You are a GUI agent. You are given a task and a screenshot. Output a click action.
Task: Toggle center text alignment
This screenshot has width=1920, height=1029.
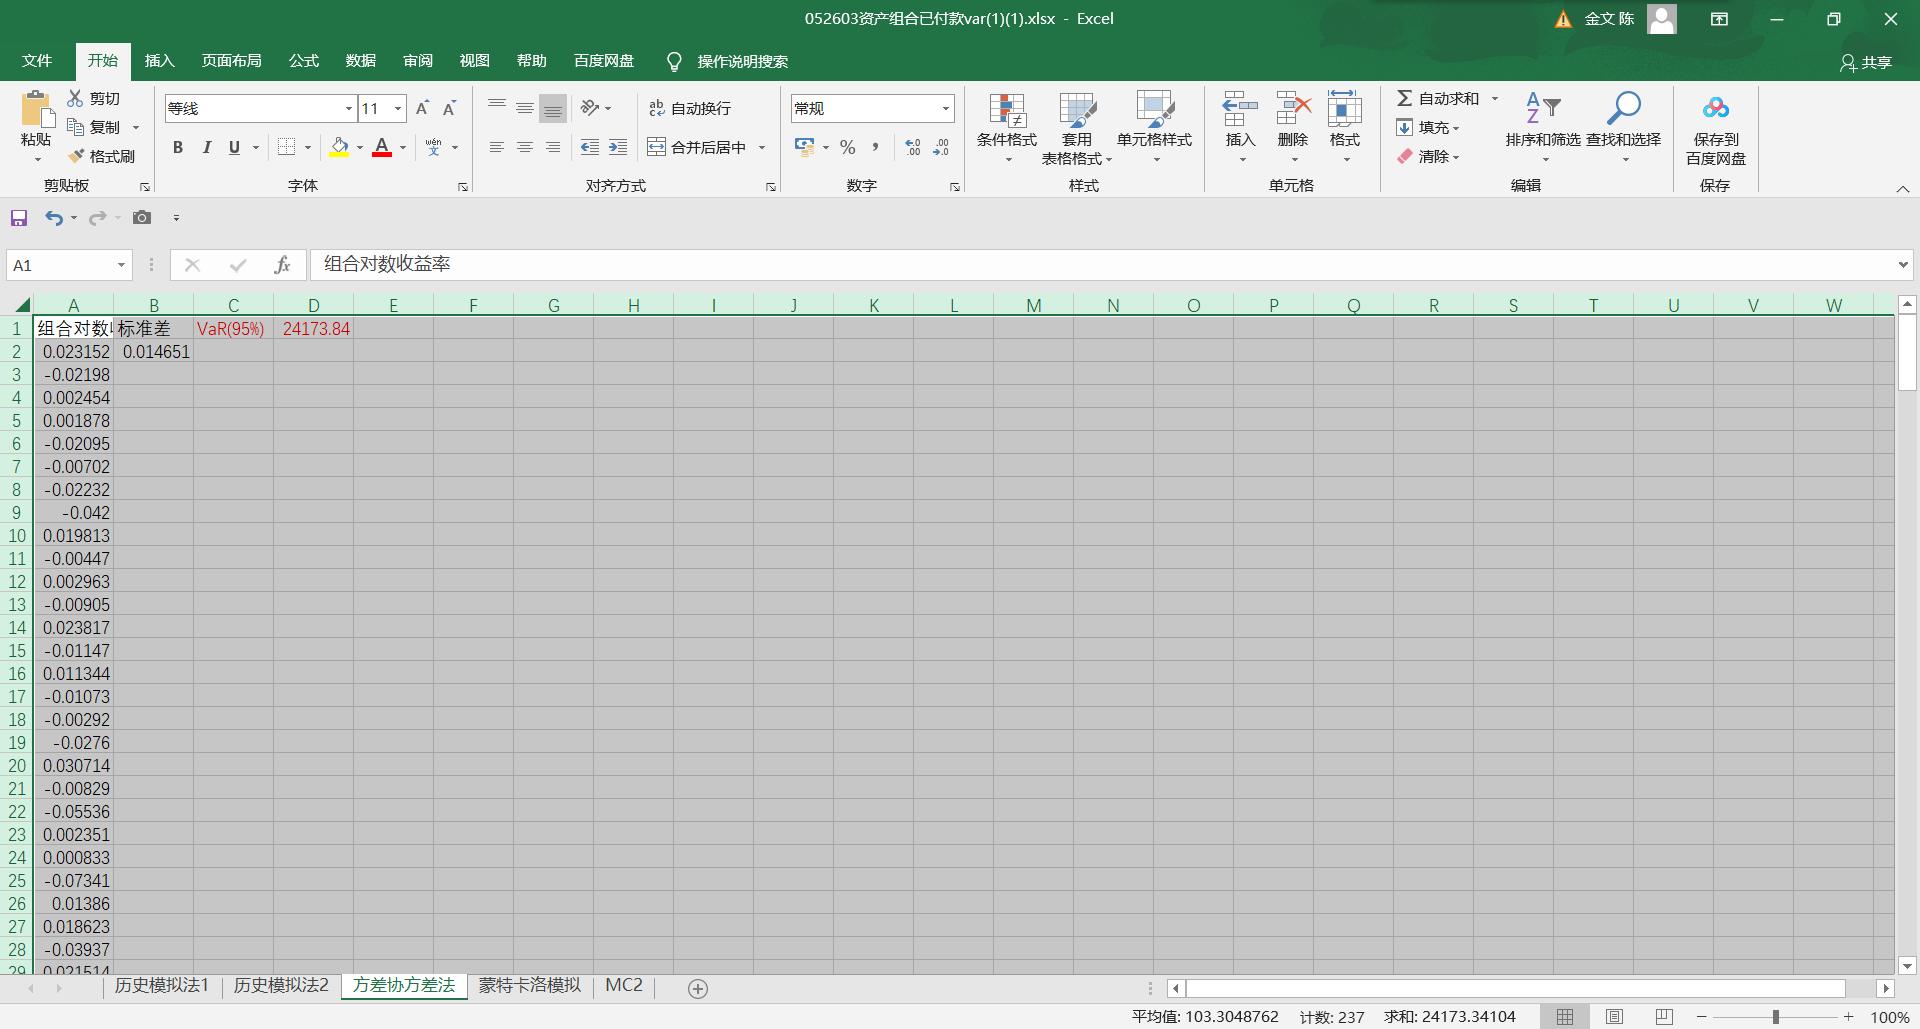click(524, 147)
